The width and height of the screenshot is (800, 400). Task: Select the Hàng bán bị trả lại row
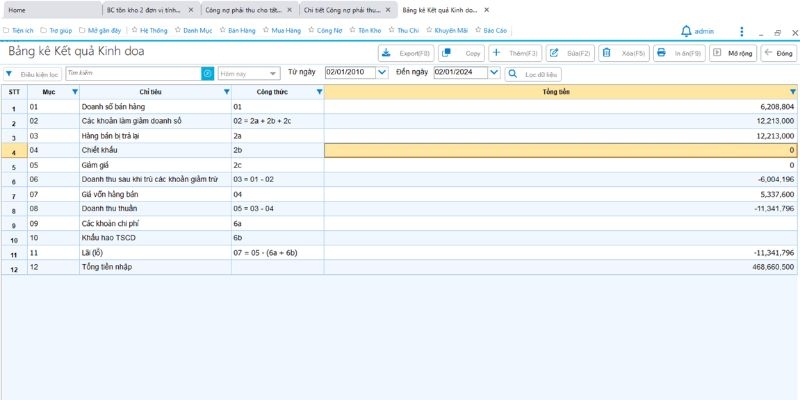(399, 136)
